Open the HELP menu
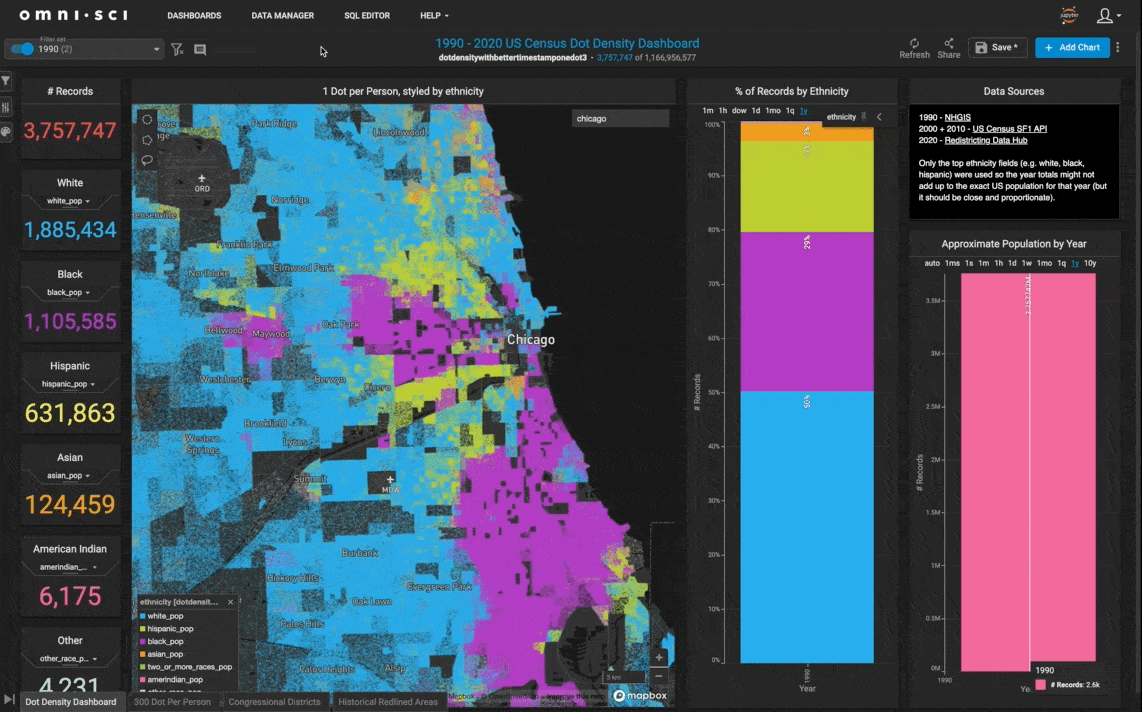The height and width of the screenshot is (712, 1142). (x=434, y=15)
